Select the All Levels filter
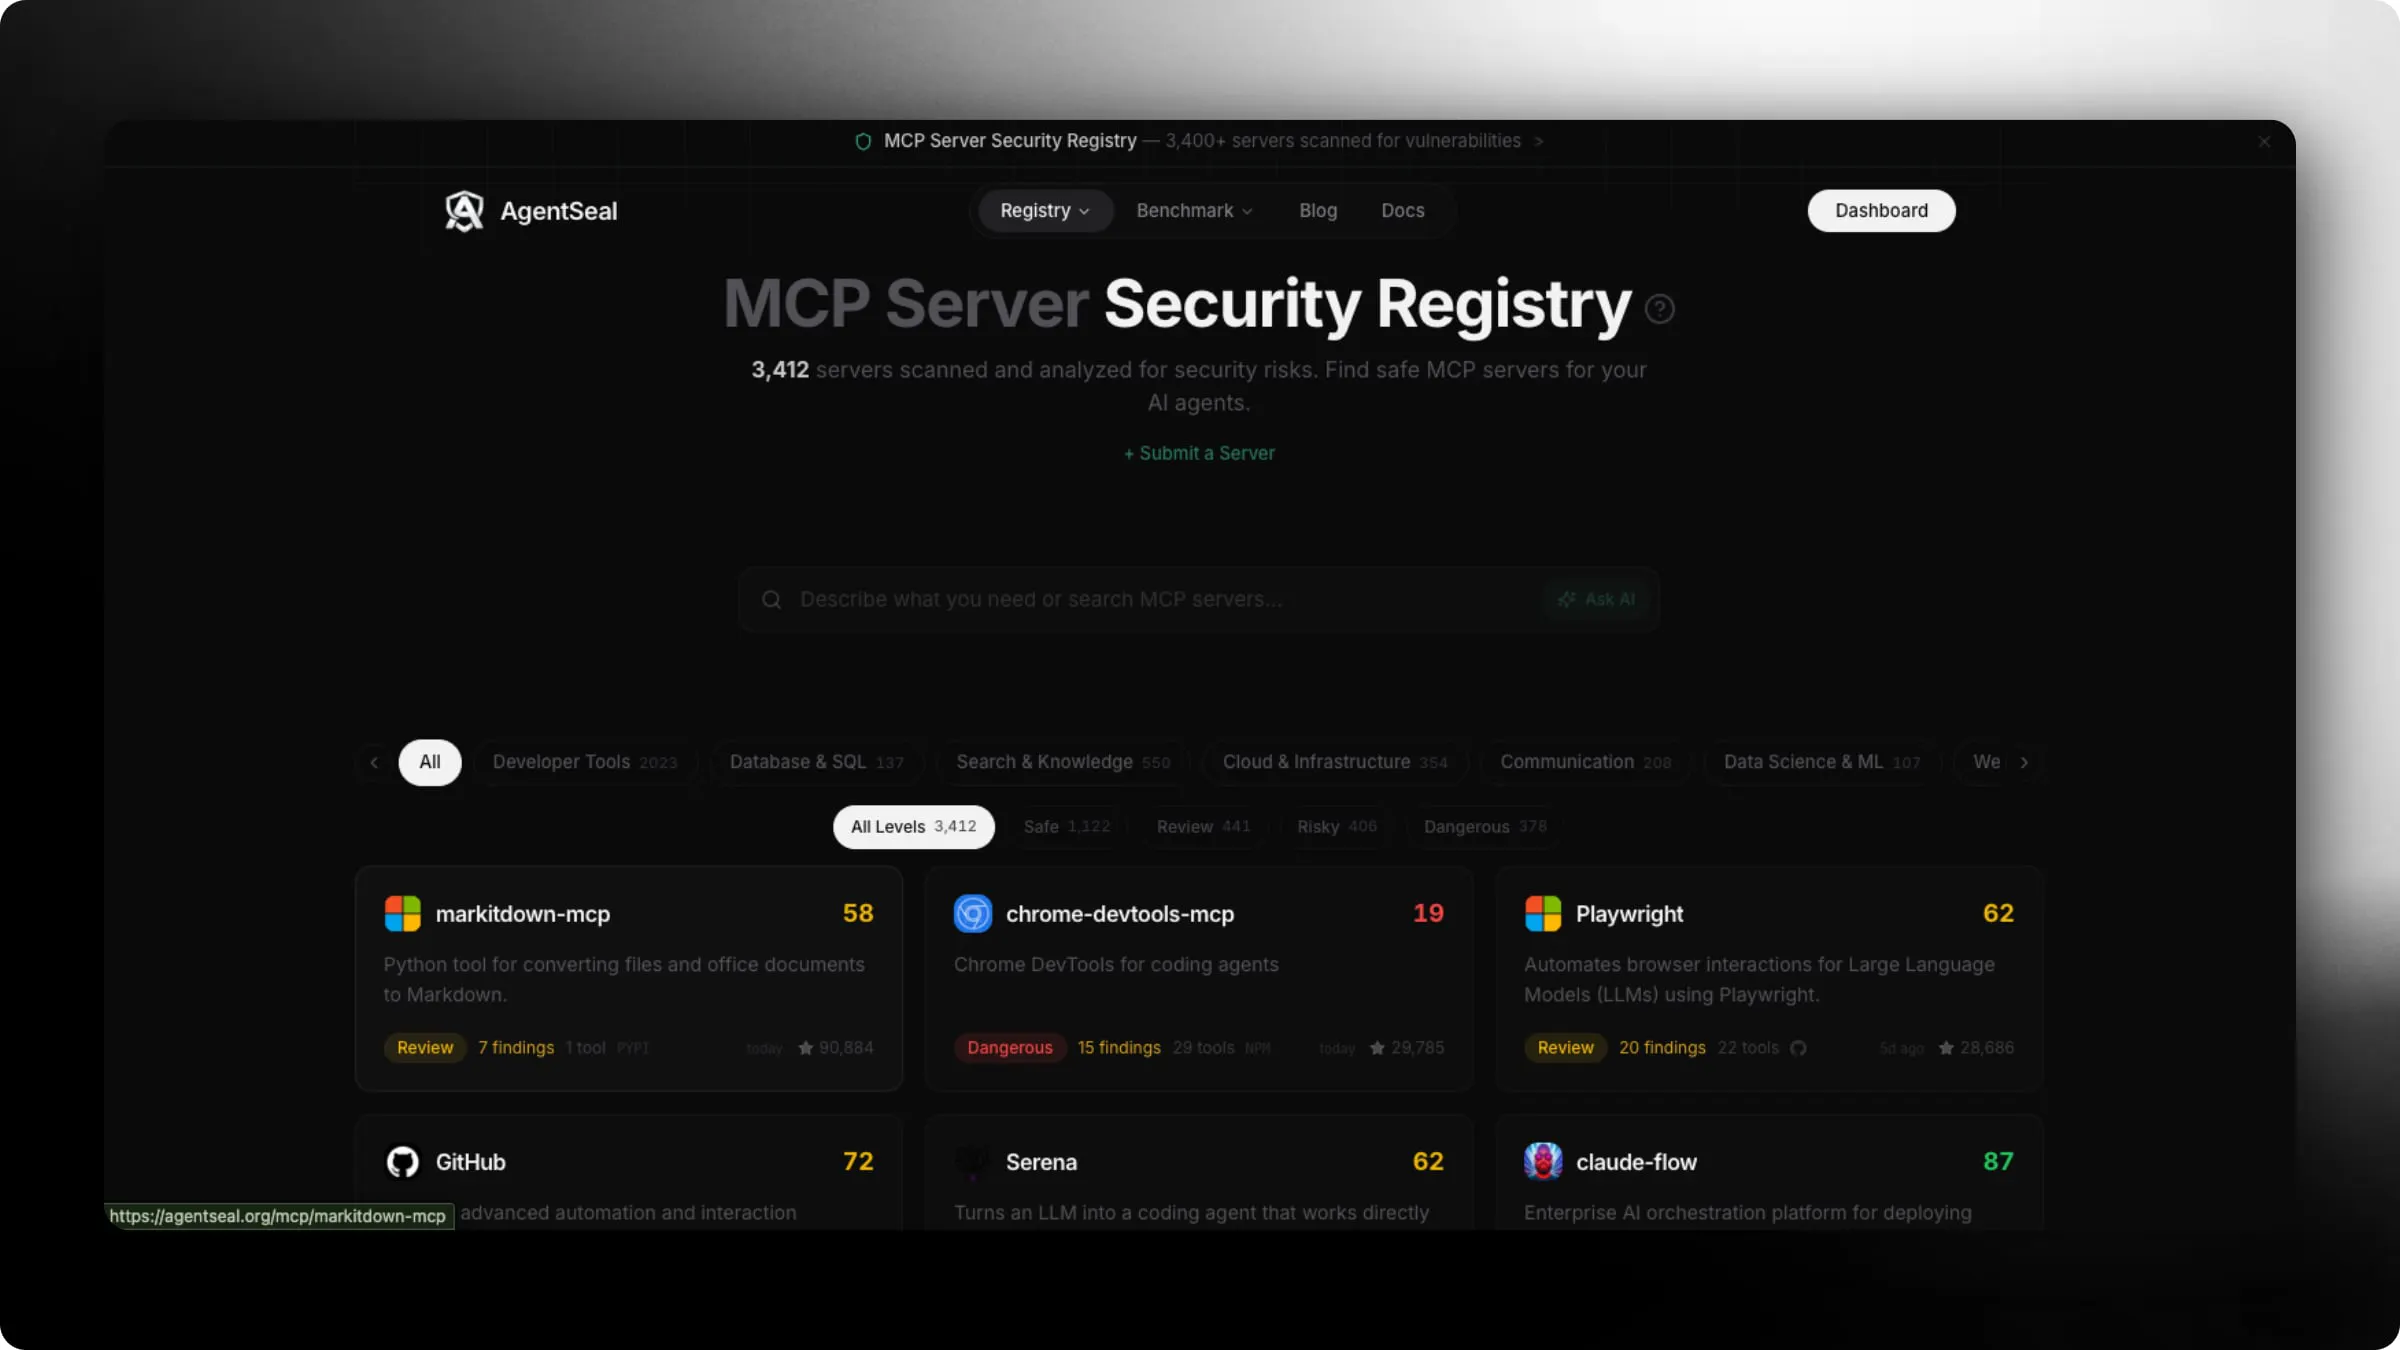The width and height of the screenshot is (2400, 1350). (x=913, y=827)
